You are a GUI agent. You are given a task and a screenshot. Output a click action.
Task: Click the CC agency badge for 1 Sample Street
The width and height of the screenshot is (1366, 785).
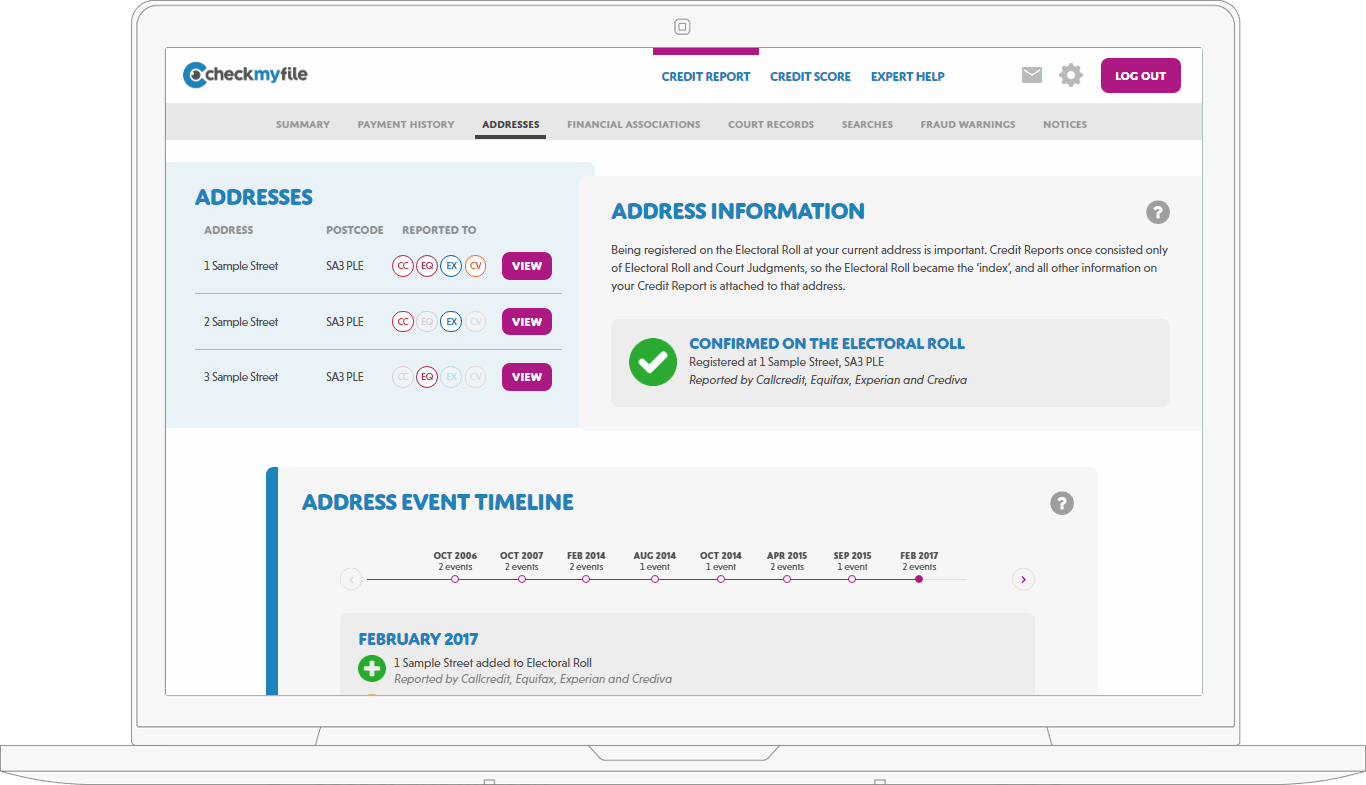[x=403, y=266]
